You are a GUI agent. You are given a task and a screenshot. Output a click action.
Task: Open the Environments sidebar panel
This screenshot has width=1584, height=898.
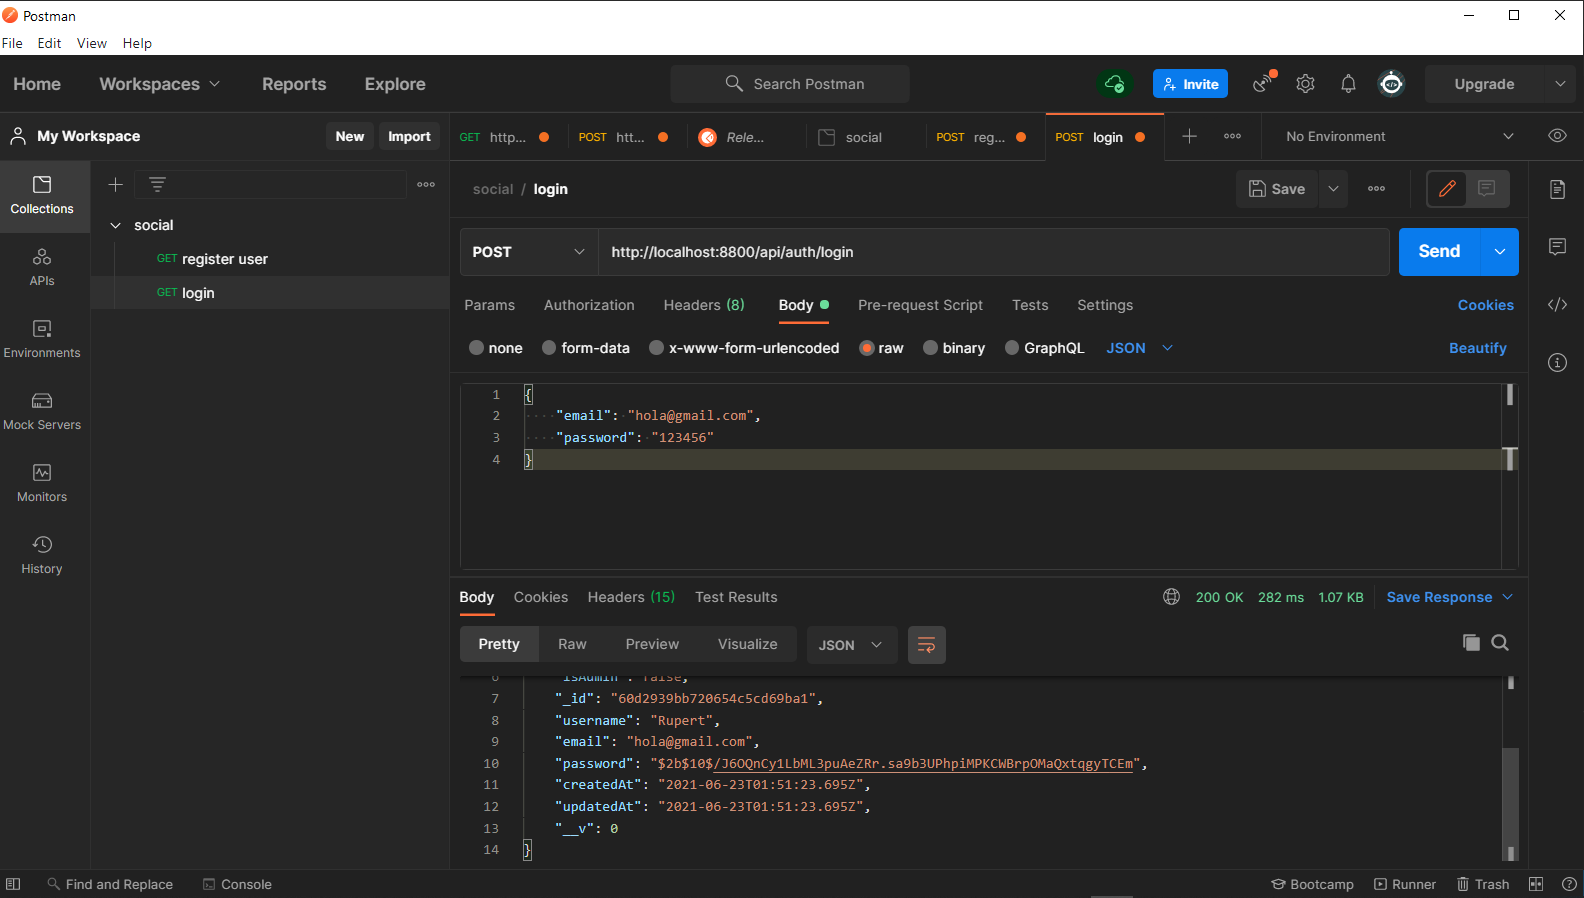click(42, 340)
